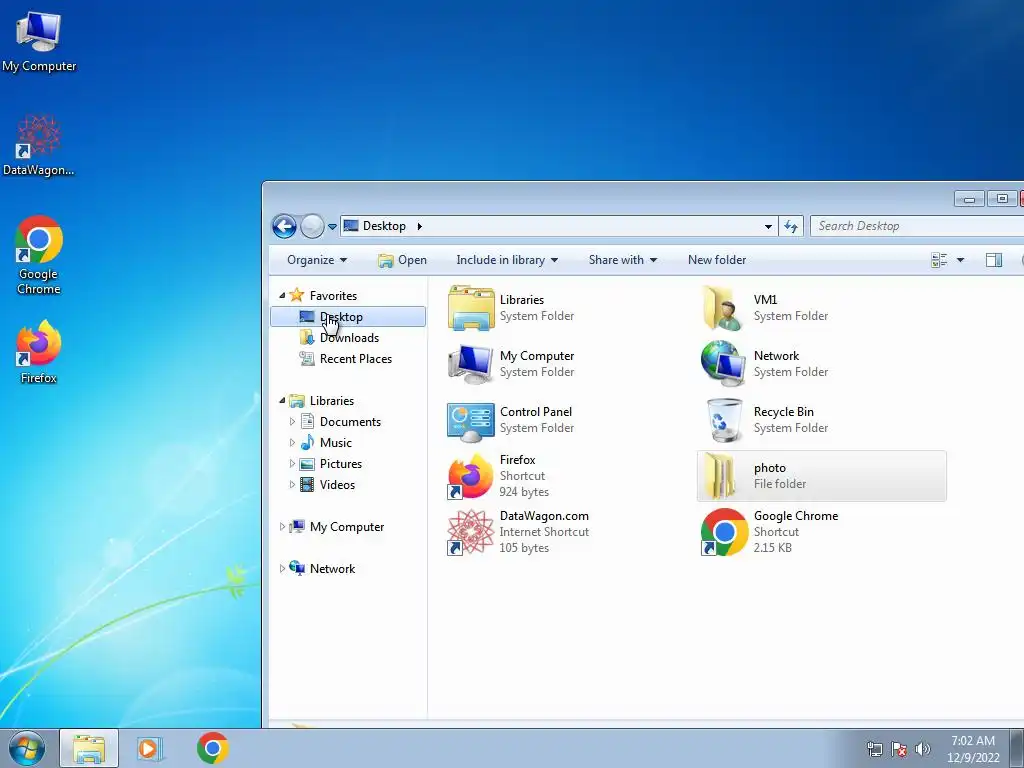Select Google Chrome shortcut in file list
This screenshot has height=768, width=1024.
click(x=724, y=532)
